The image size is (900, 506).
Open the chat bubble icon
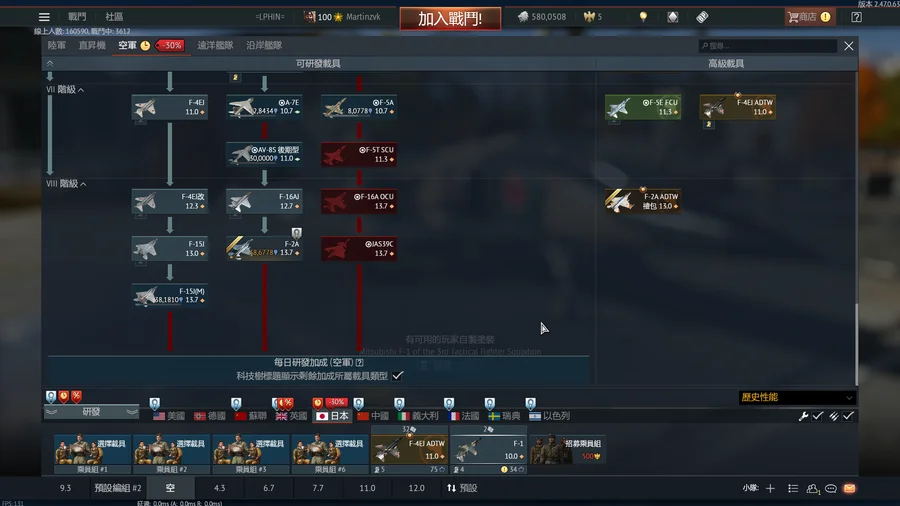pos(831,488)
